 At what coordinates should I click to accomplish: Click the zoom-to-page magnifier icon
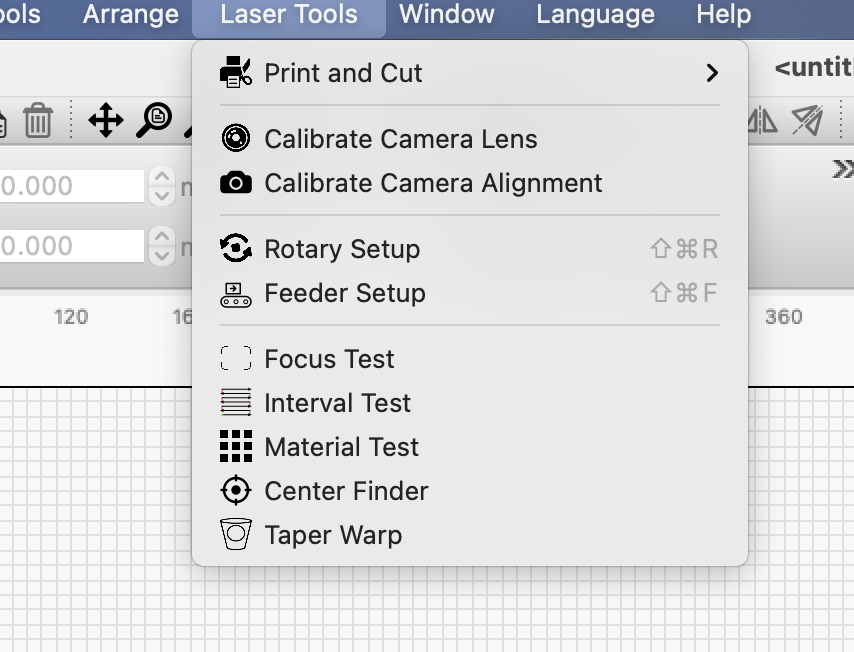click(x=154, y=120)
